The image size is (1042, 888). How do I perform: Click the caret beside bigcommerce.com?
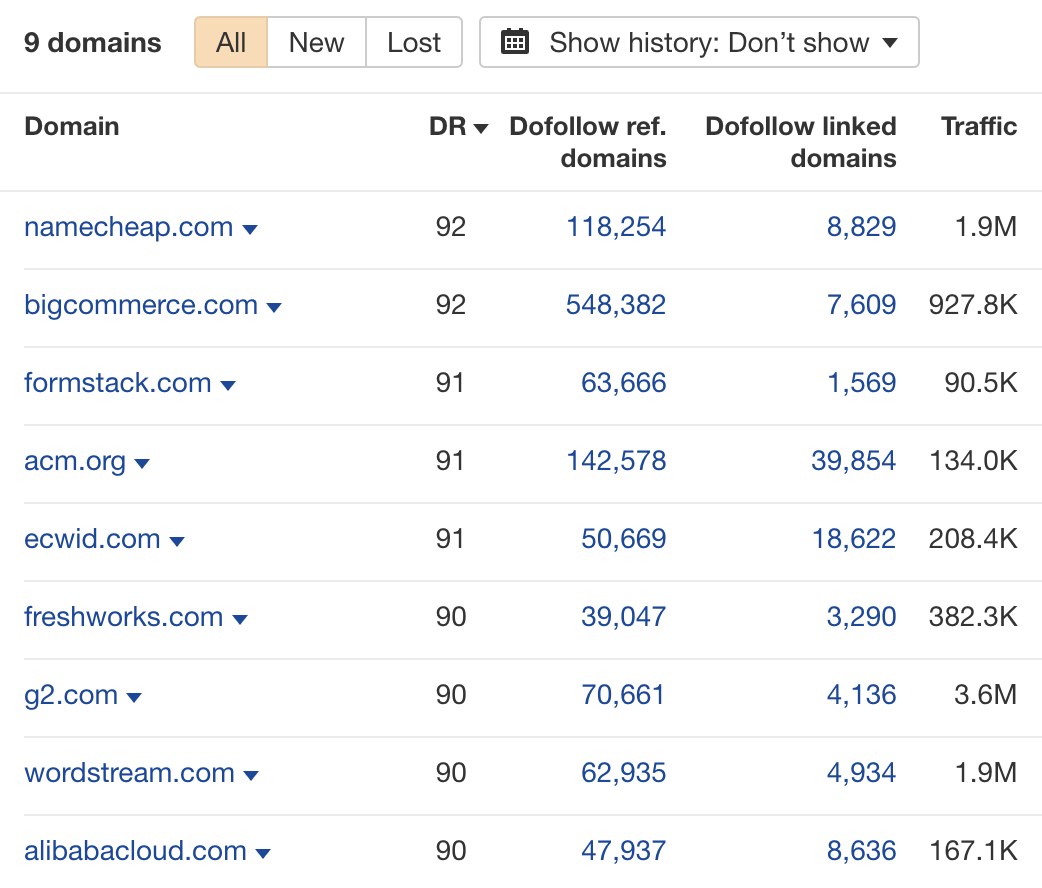click(x=273, y=306)
